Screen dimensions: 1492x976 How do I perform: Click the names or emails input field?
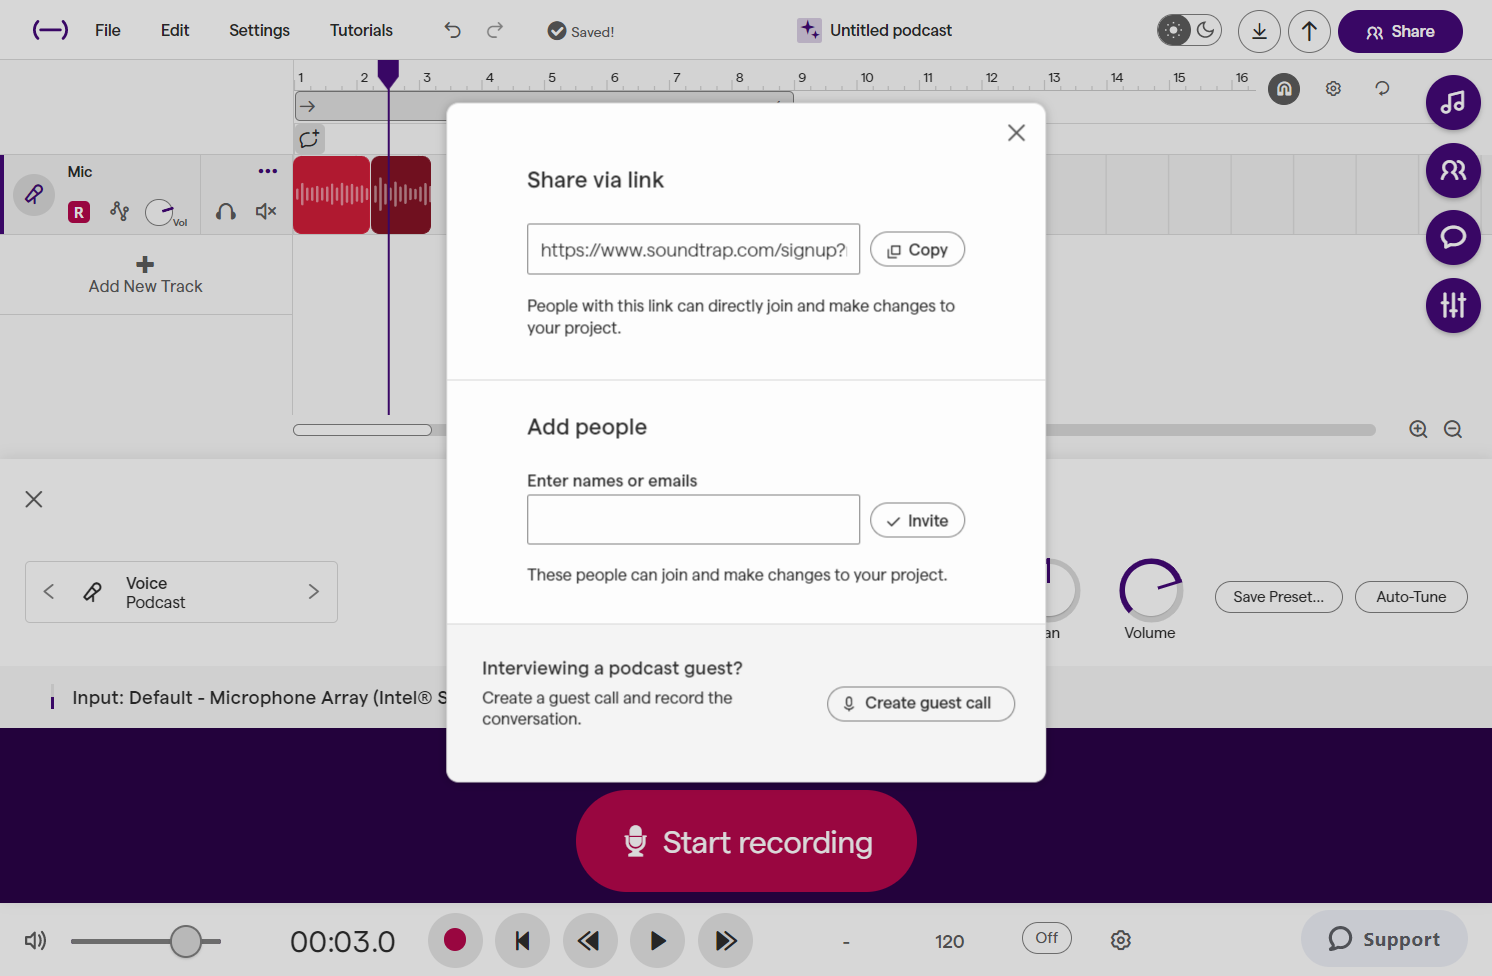click(x=693, y=519)
